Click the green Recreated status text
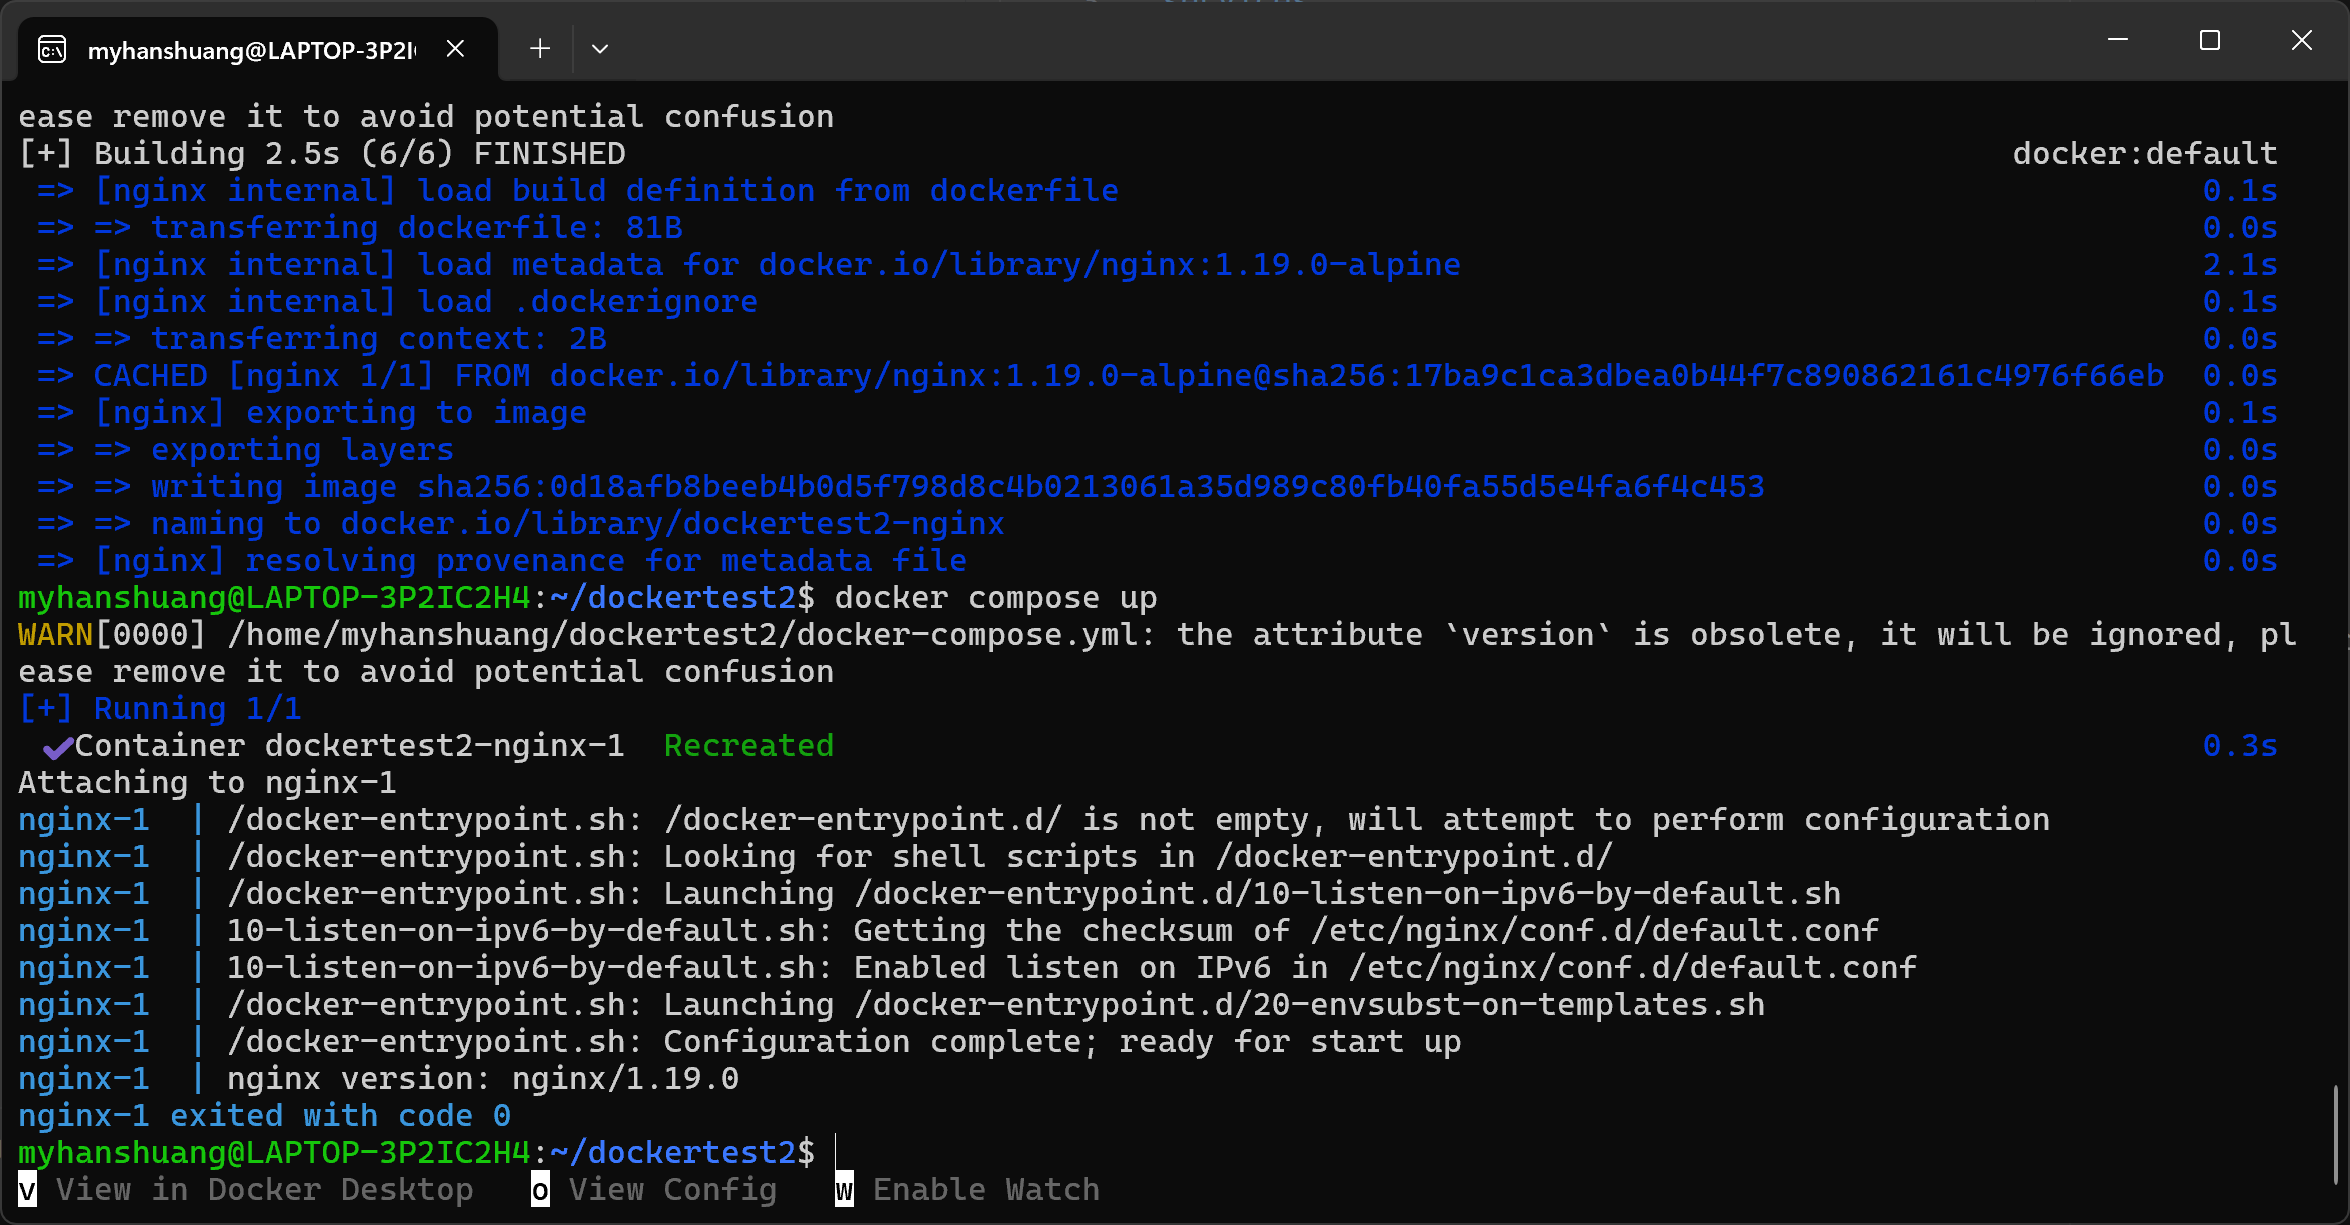 coord(748,746)
